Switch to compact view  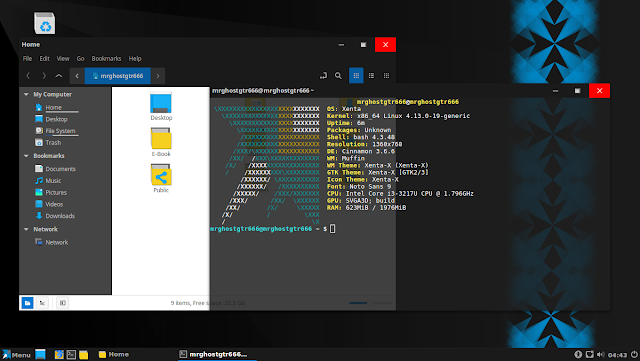[x=386, y=76]
